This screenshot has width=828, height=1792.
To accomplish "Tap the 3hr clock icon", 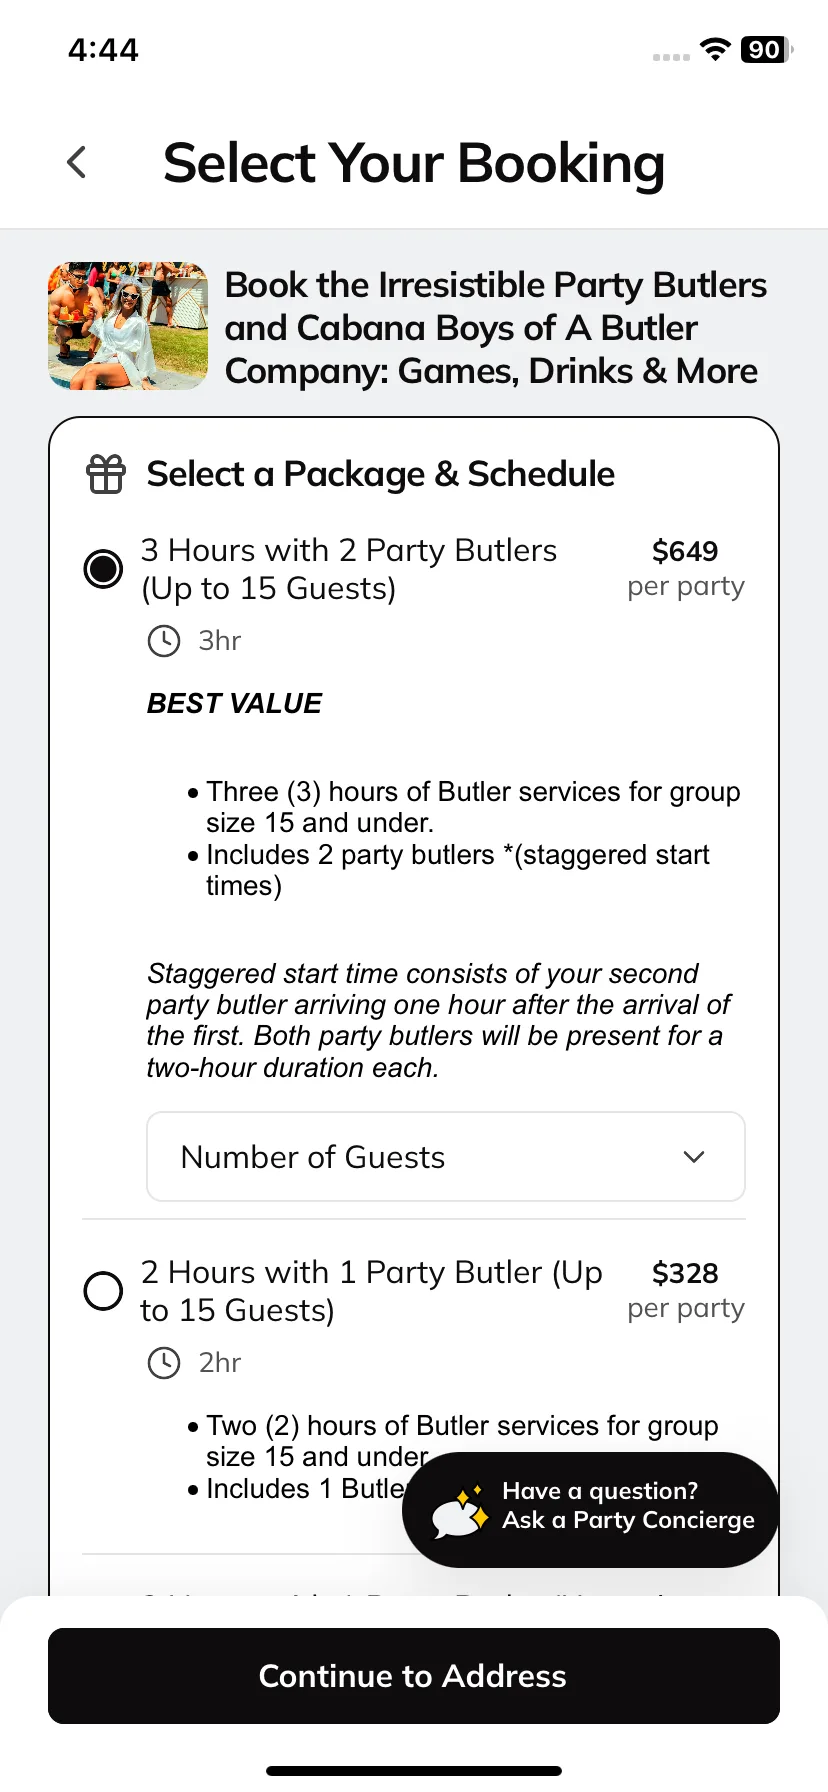I will click(164, 641).
